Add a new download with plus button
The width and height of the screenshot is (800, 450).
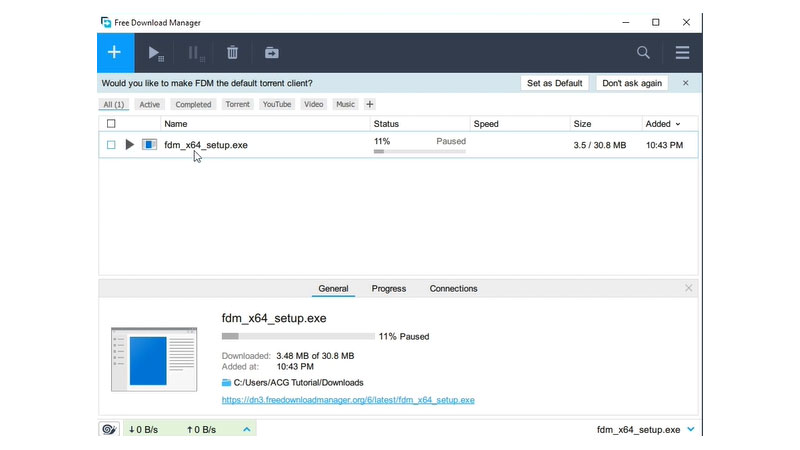click(x=115, y=53)
